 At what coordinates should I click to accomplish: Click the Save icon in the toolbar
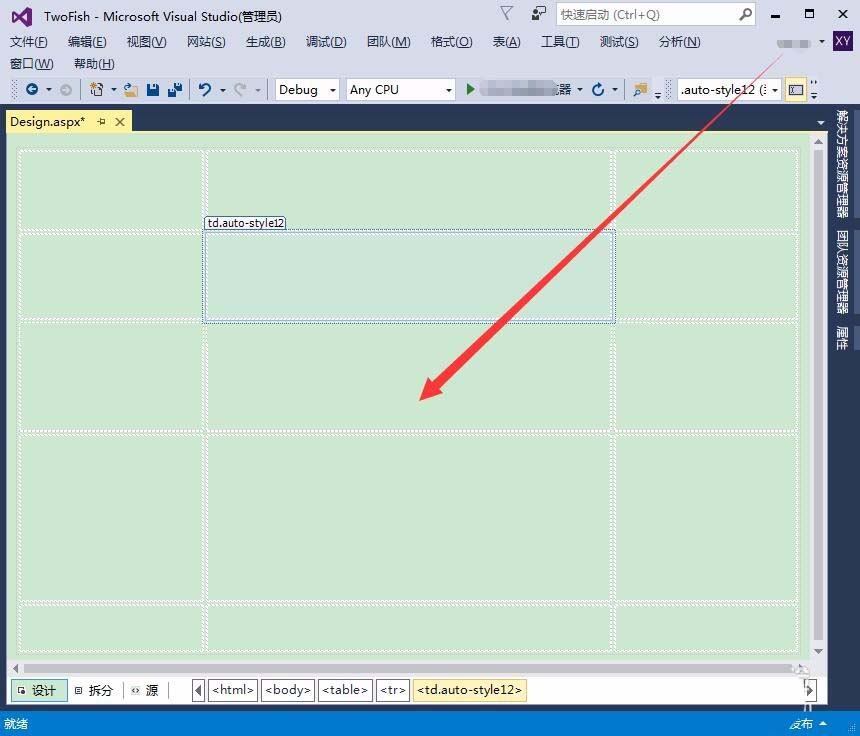tap(153, 89)
